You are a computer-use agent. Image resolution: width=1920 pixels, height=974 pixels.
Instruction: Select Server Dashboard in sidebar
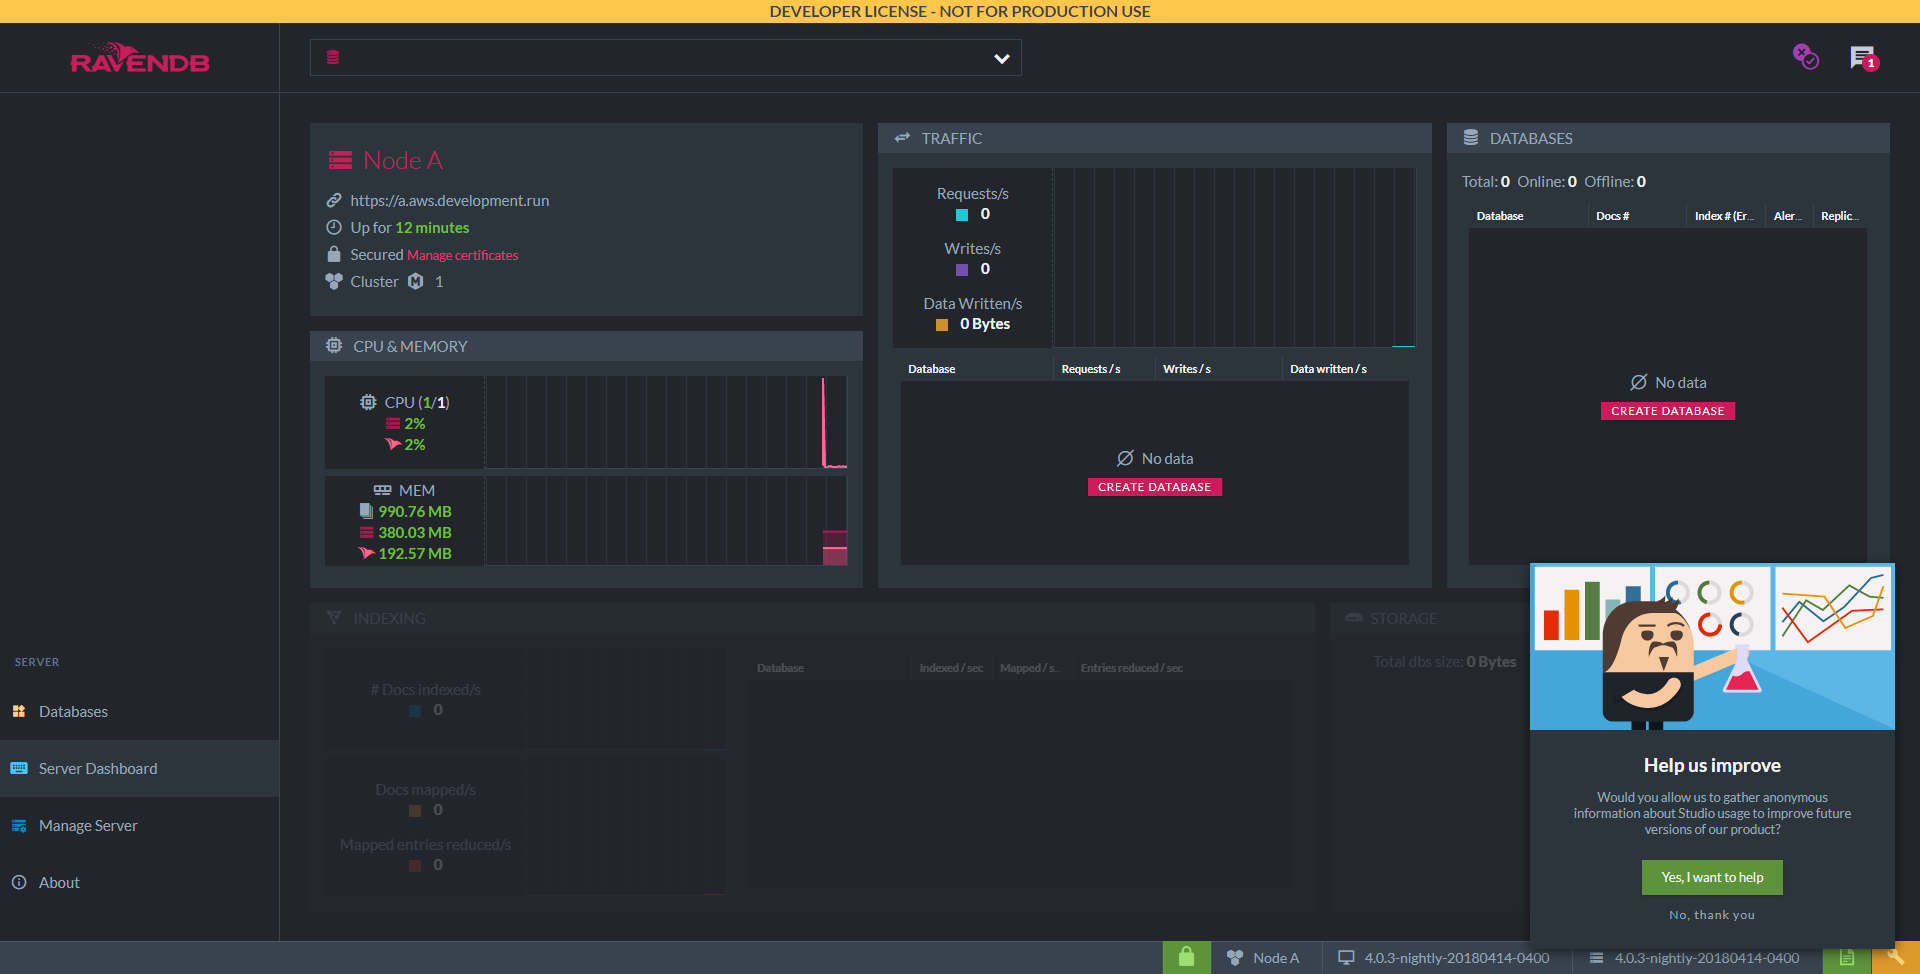point(139,768)
